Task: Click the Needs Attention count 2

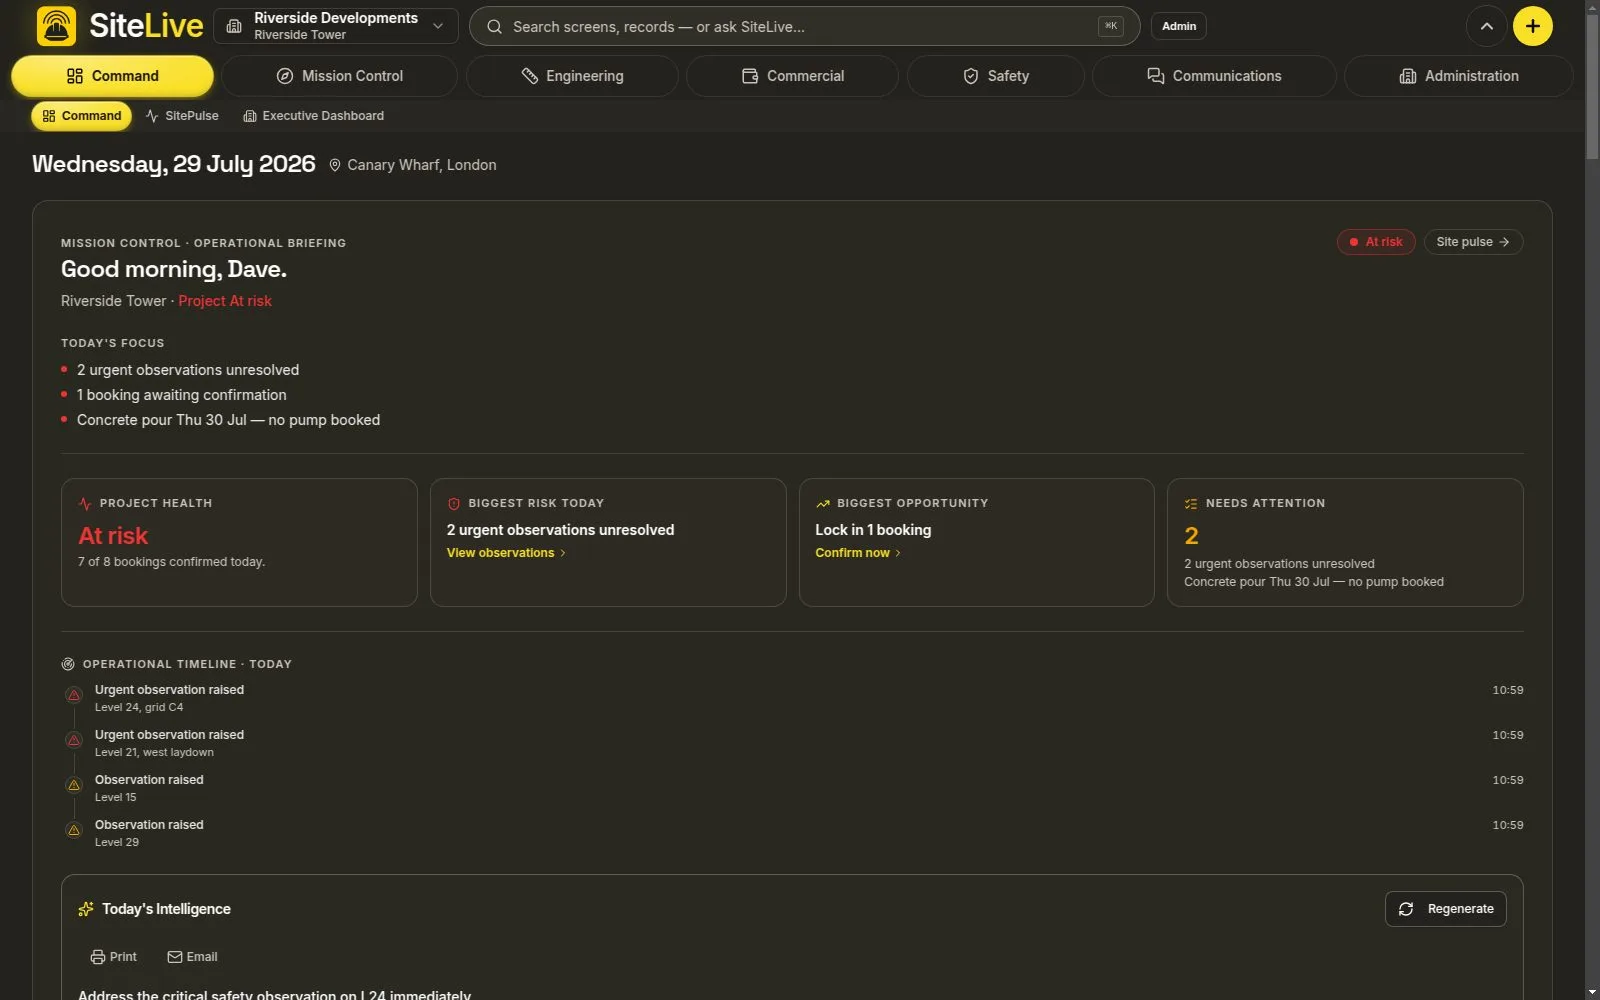Action: [x=1191, y=536]
